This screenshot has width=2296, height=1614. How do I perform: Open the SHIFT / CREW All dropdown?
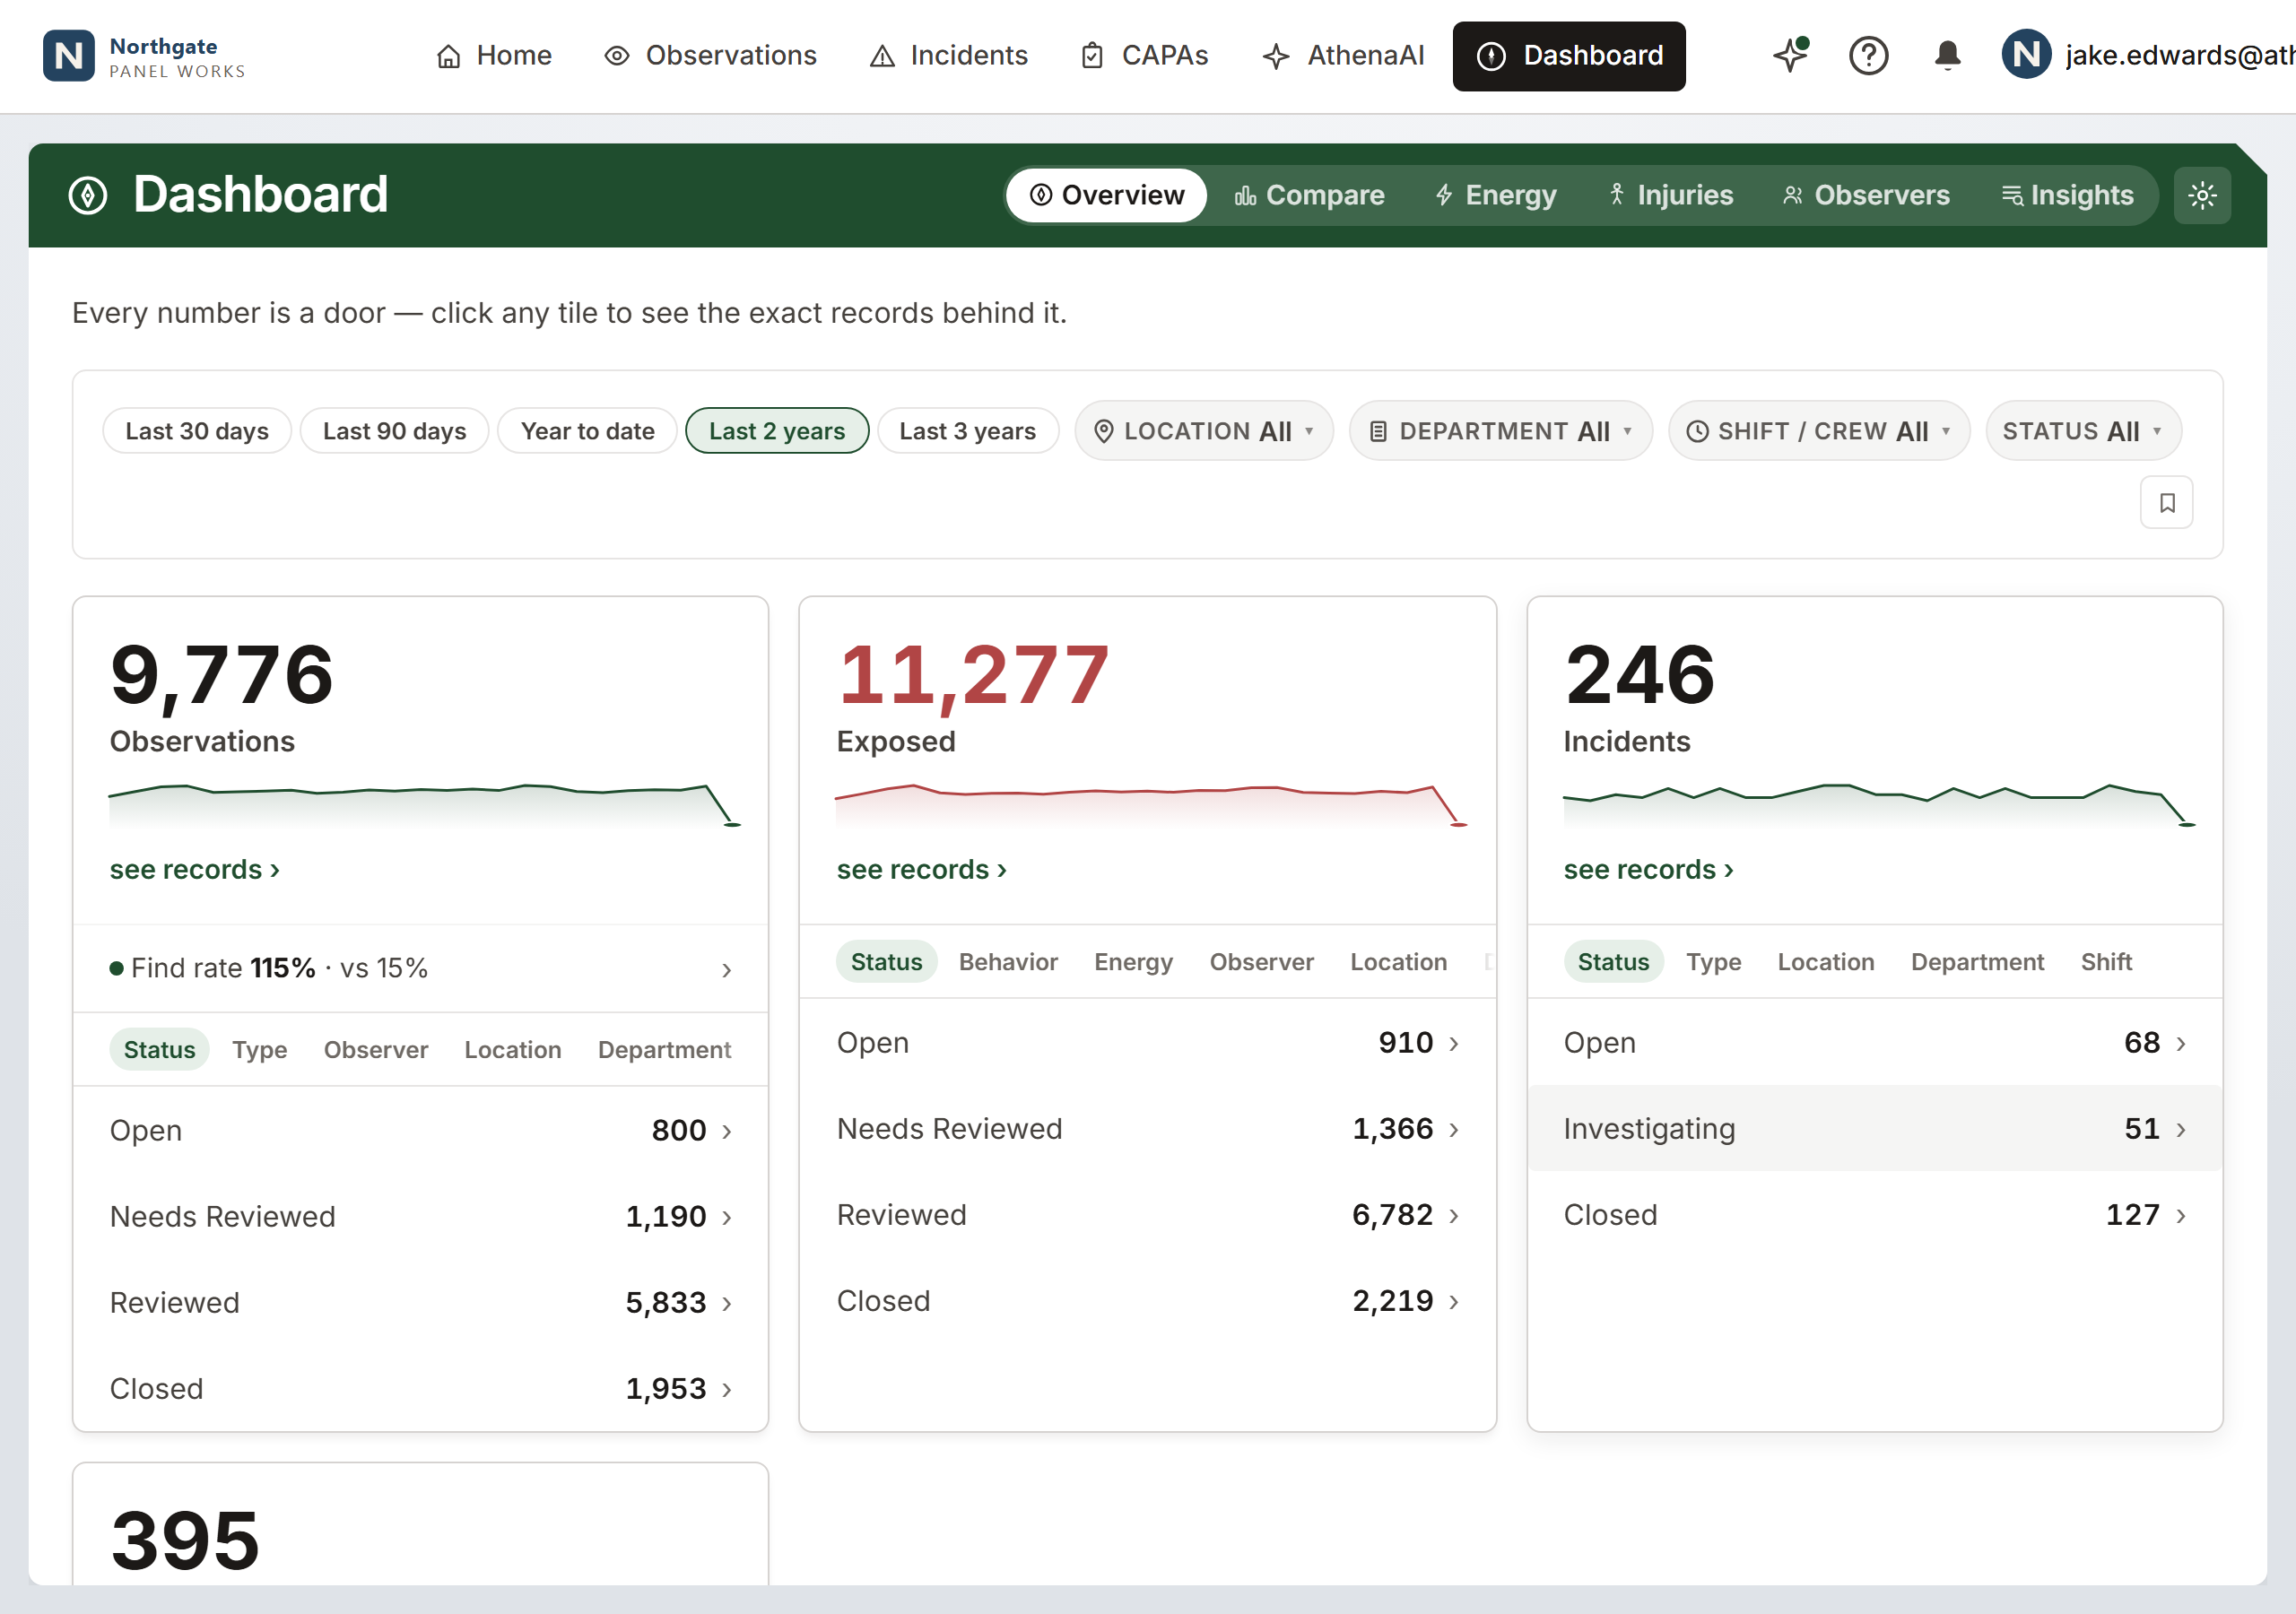1818,431
